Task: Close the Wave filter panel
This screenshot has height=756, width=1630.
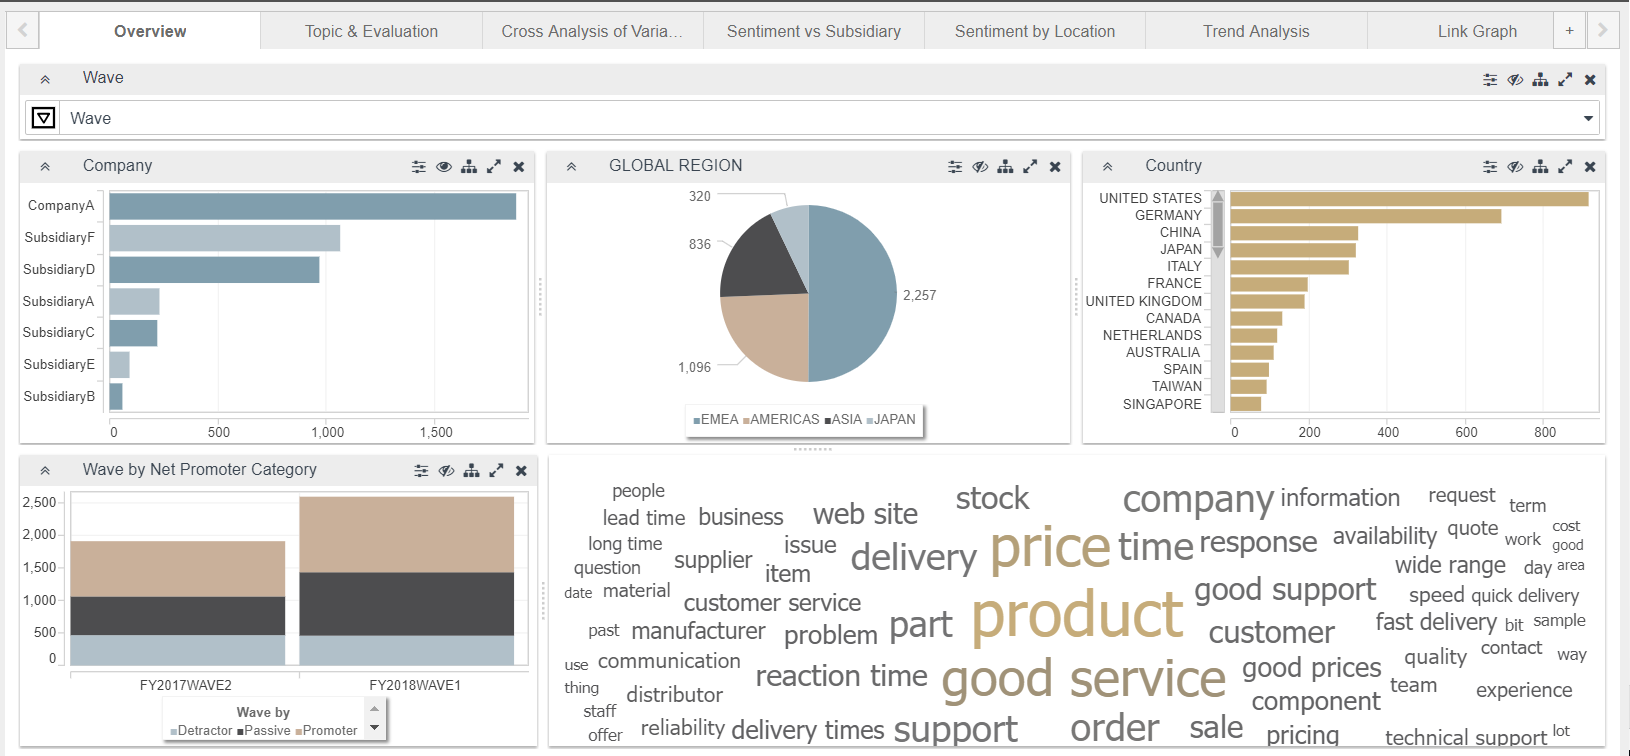Action: pyautogui.click(x=1590, y=79)
